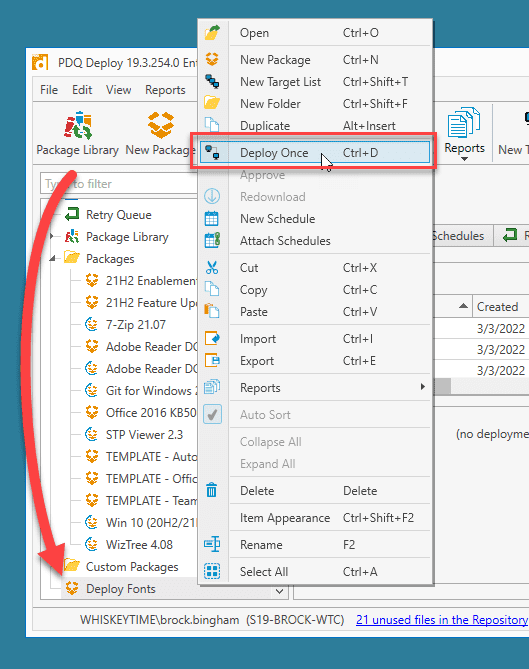Select the Retry Queue tree item
This screenshot has height=669, width=529.
tap(119, 215)
